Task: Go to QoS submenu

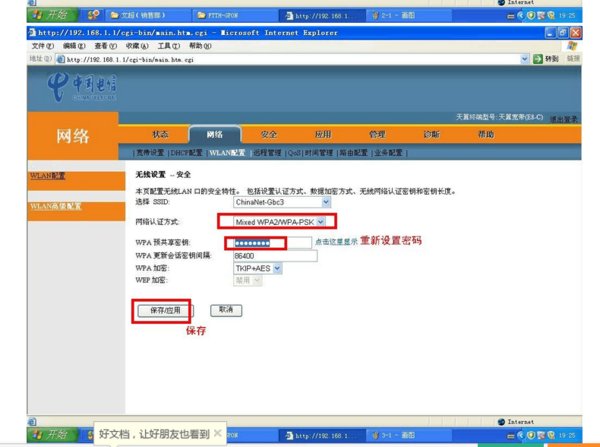Action: 294,153
